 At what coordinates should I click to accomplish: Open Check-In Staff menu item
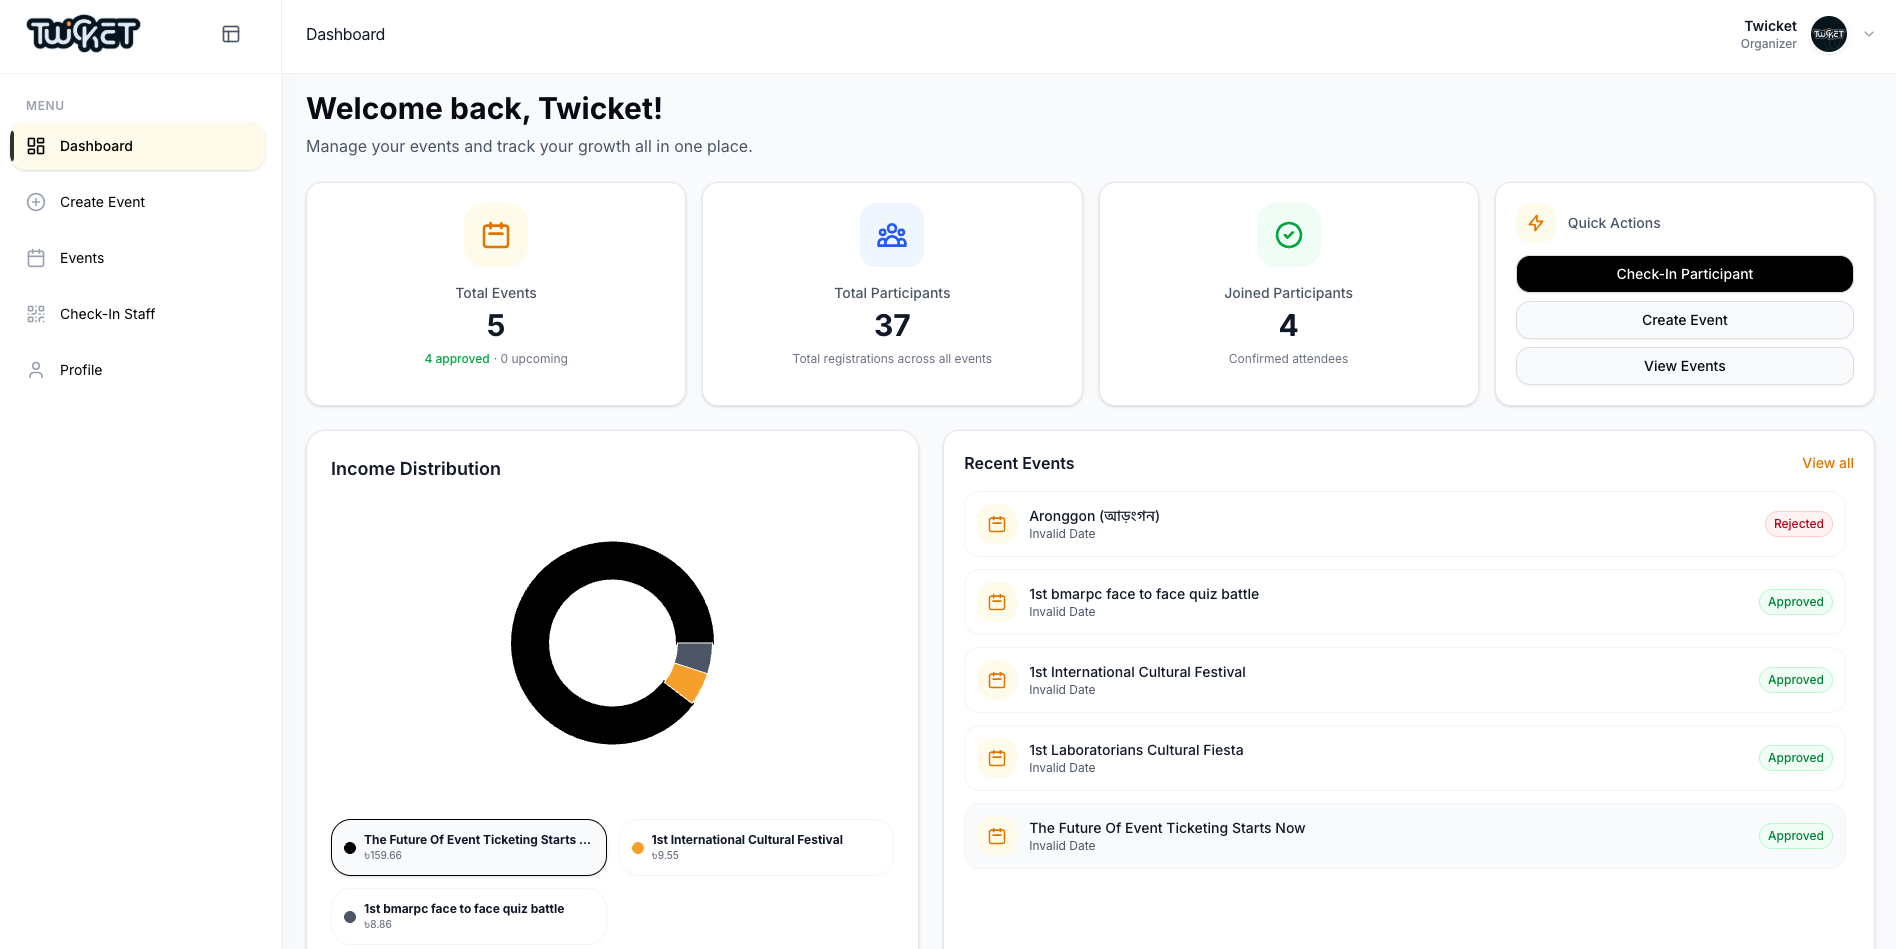pyautogui.click(x=138, y=314)
